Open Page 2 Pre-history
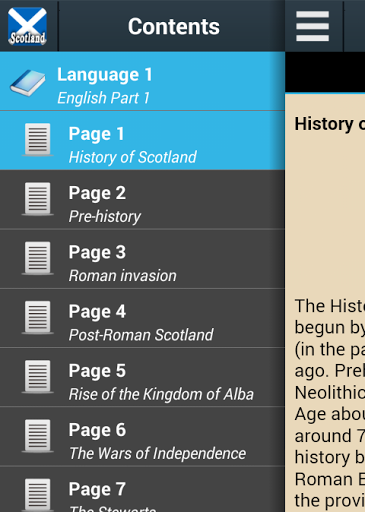The image size is (365, 512). pos(142,200)
